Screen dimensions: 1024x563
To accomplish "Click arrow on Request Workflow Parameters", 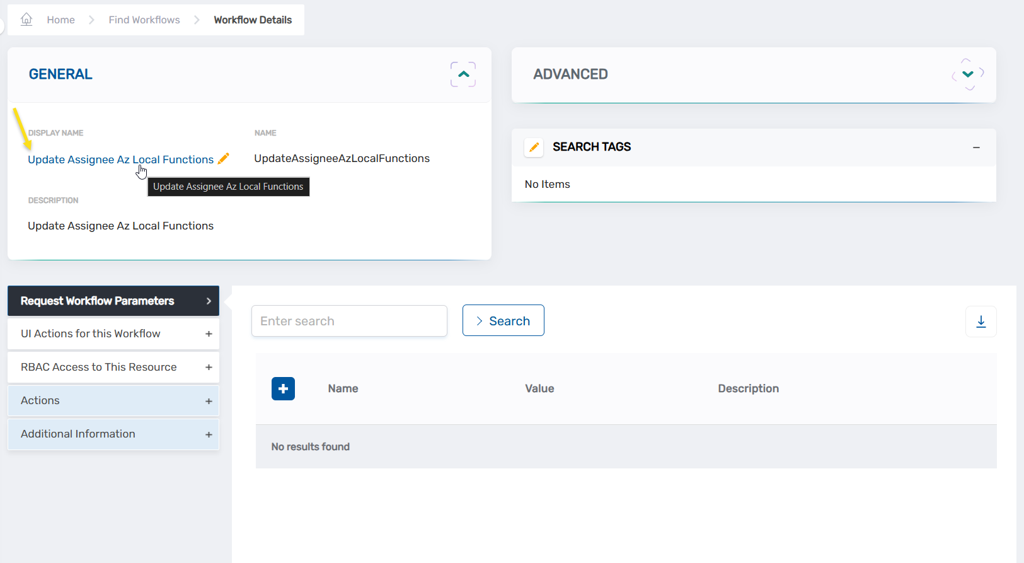I will [209, 301].
